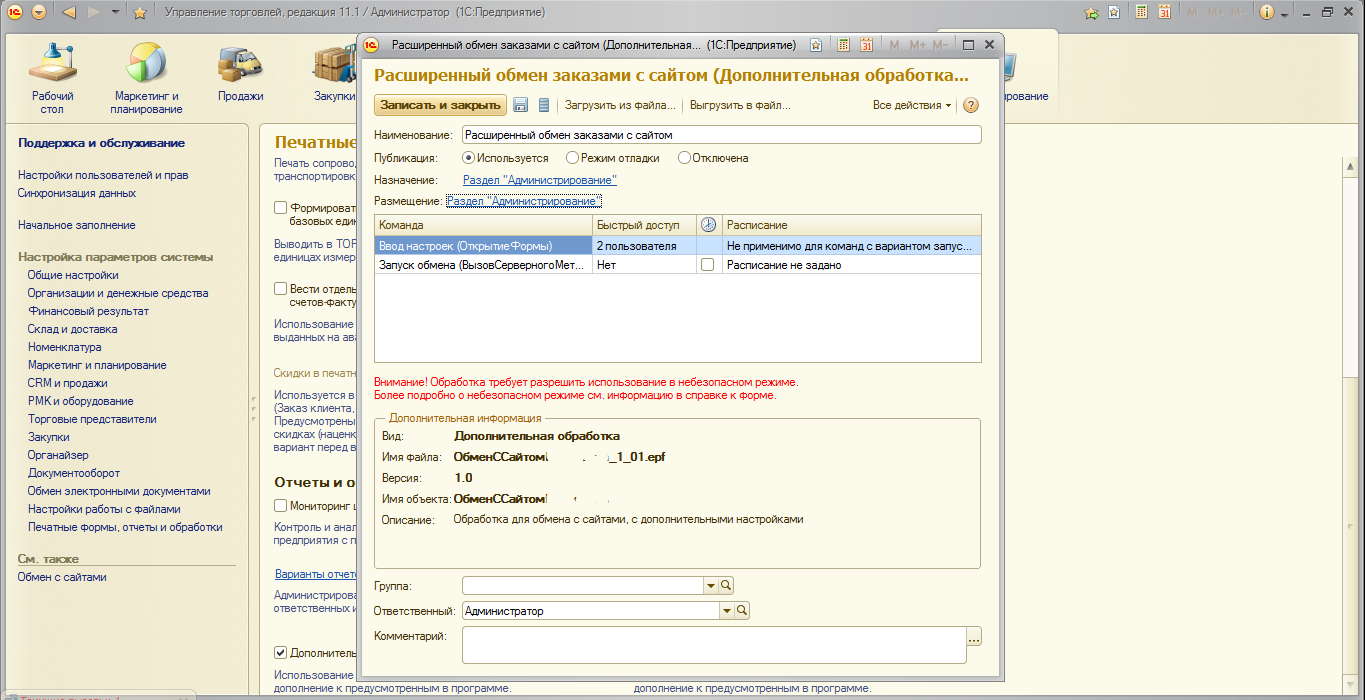Click Загрузить из файла... button
This screenshot has width=1366, height=700.
620,105
